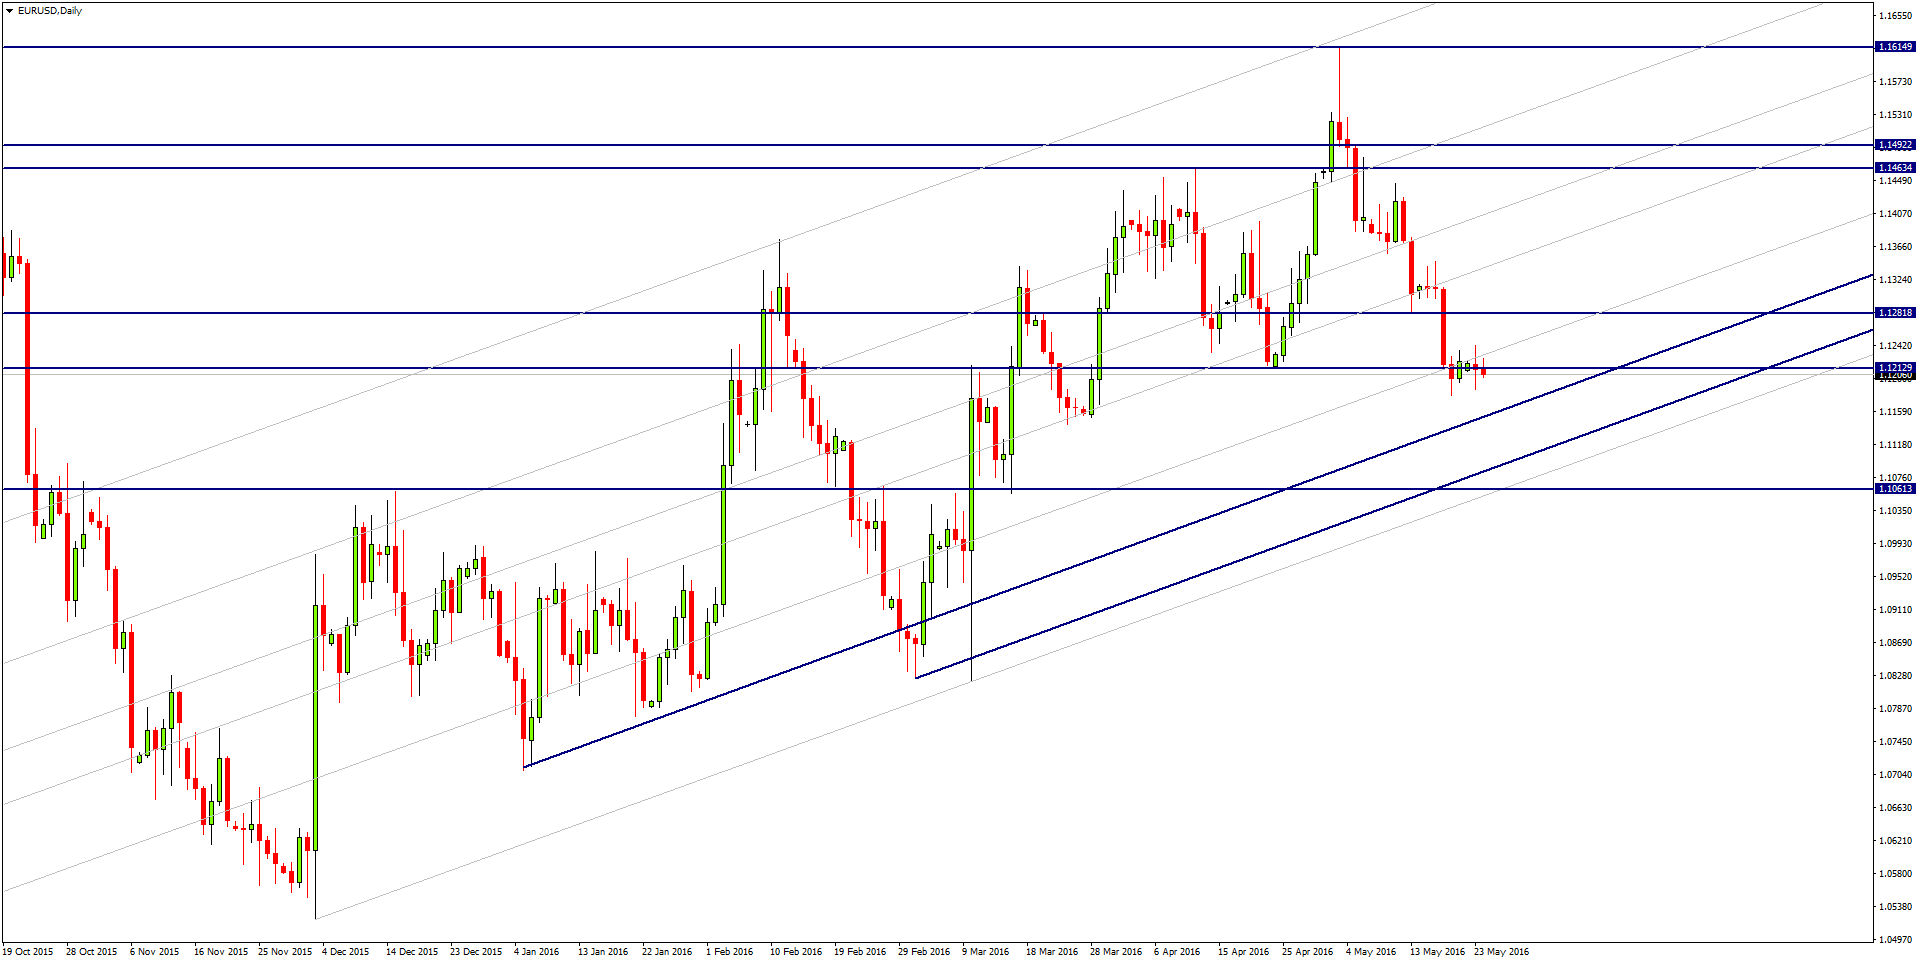The image size is (1916, 963).
Task: Click the 14 Dec 2015 date label
Action: tap(412, 952)
